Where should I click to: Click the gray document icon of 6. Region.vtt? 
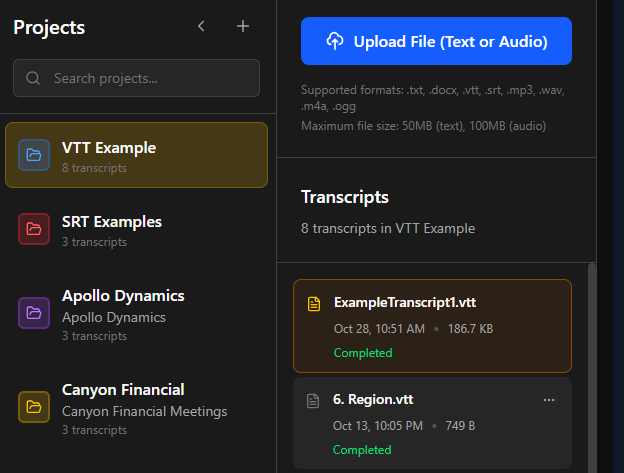point(313,401)
